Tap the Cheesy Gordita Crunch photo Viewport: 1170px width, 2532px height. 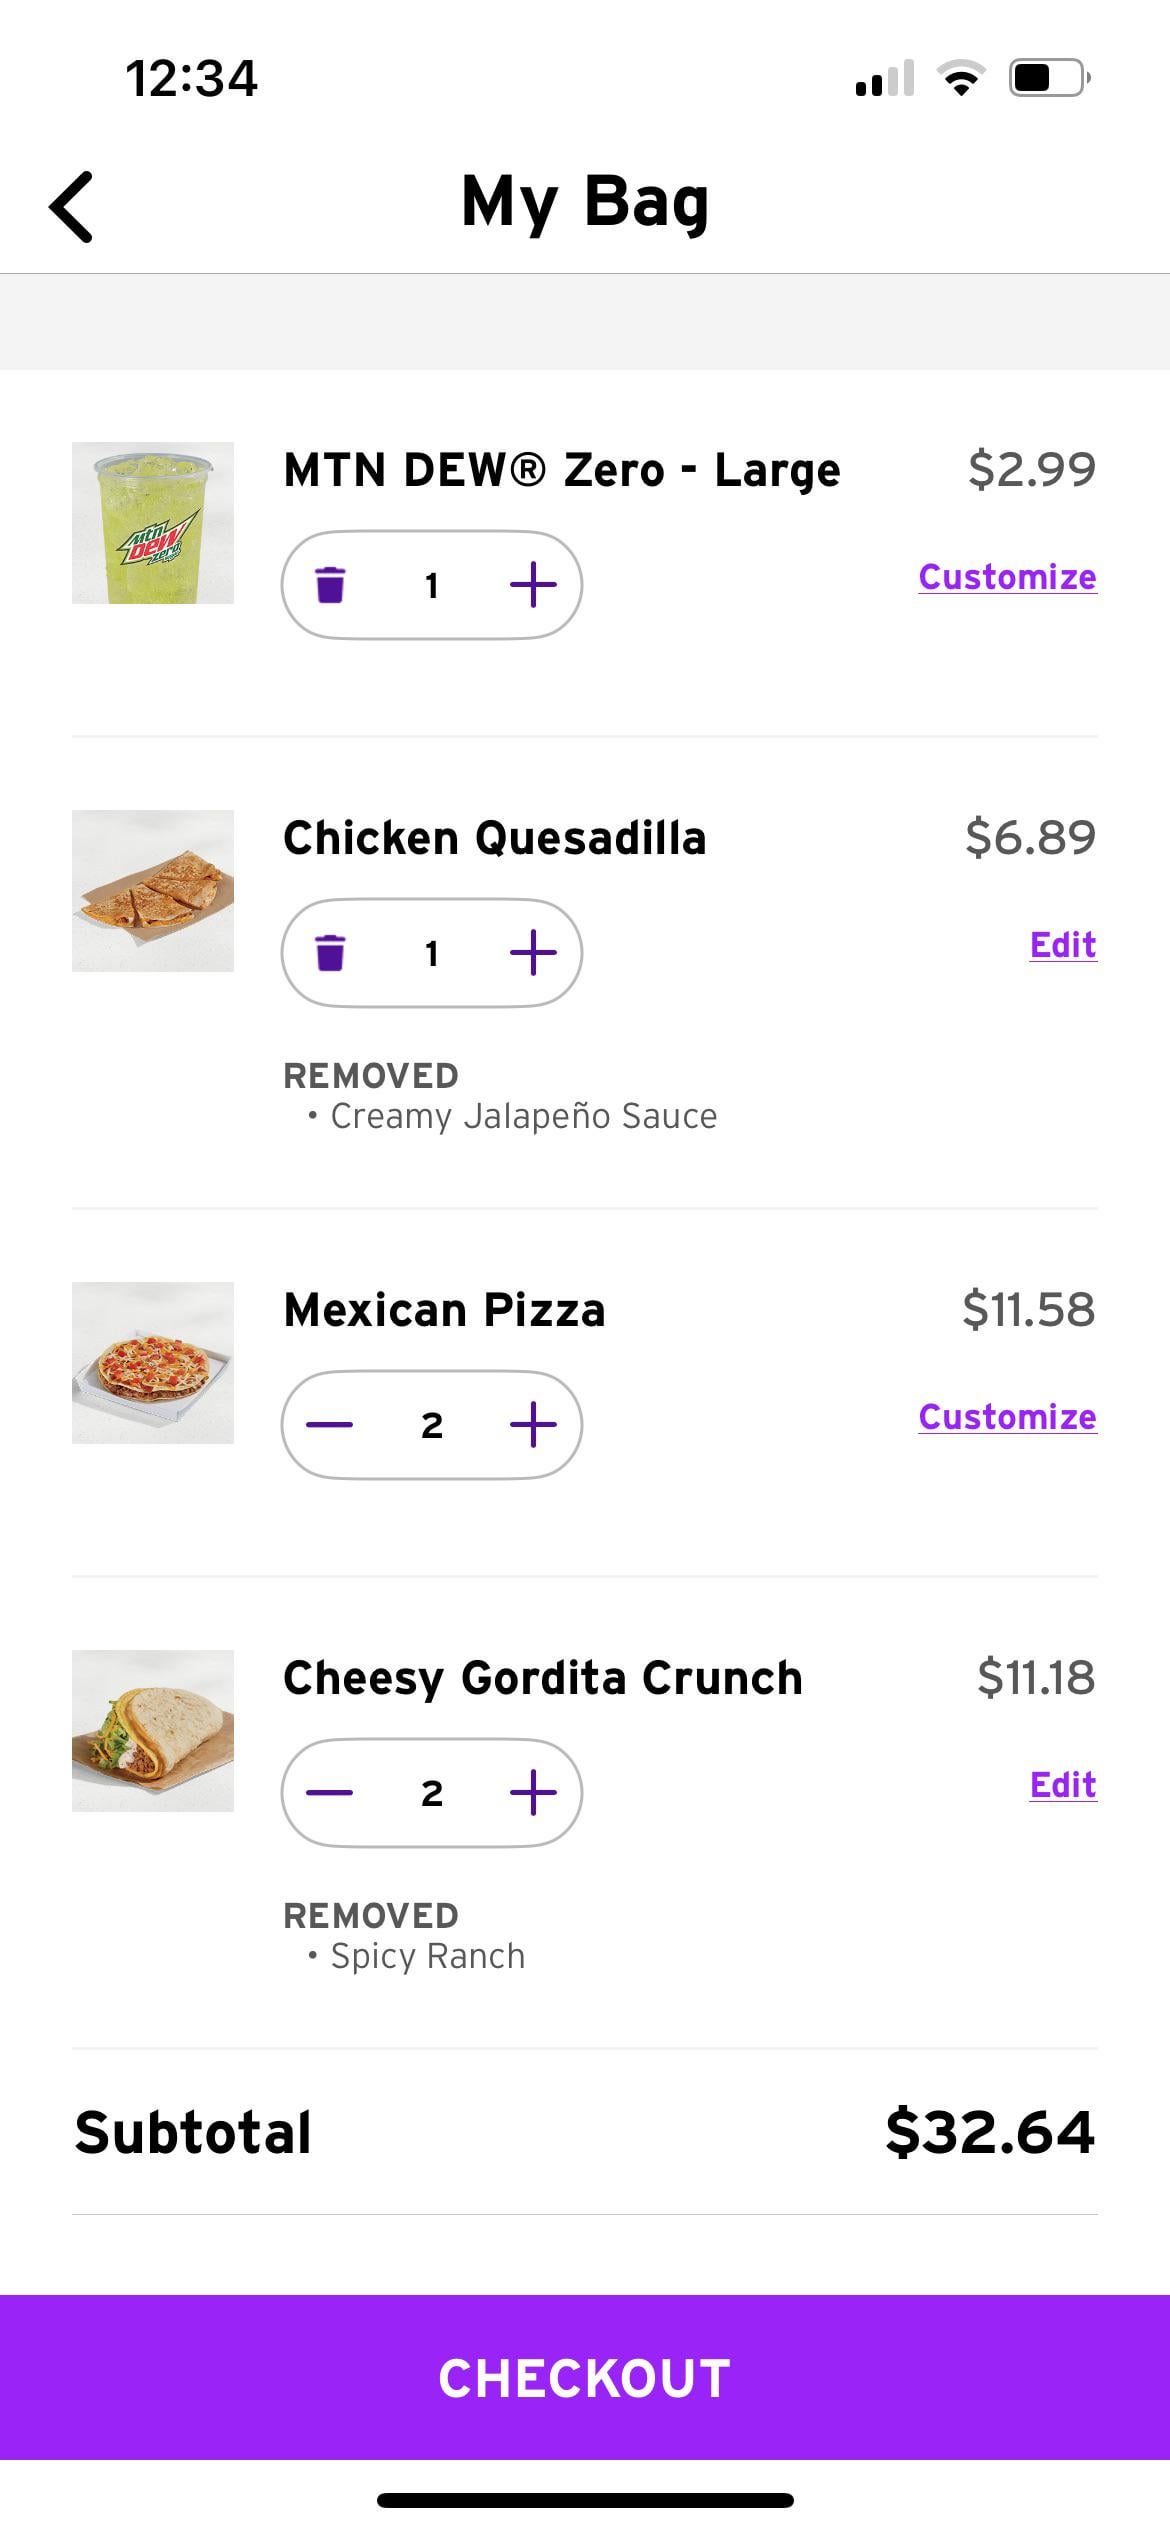153,1731
